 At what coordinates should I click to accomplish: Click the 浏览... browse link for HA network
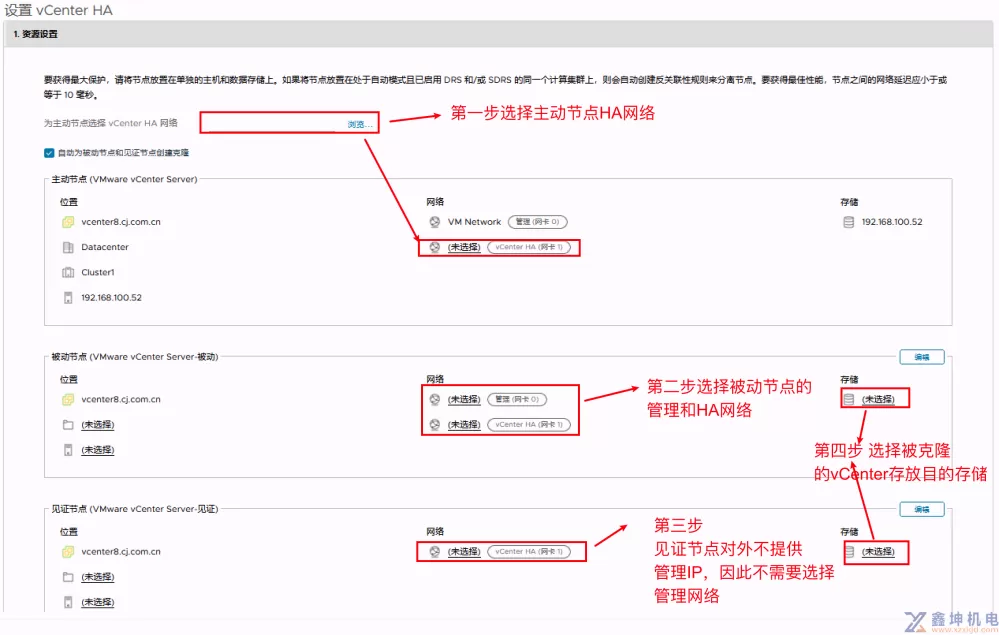pyautogui.click(x=360, y=124)
